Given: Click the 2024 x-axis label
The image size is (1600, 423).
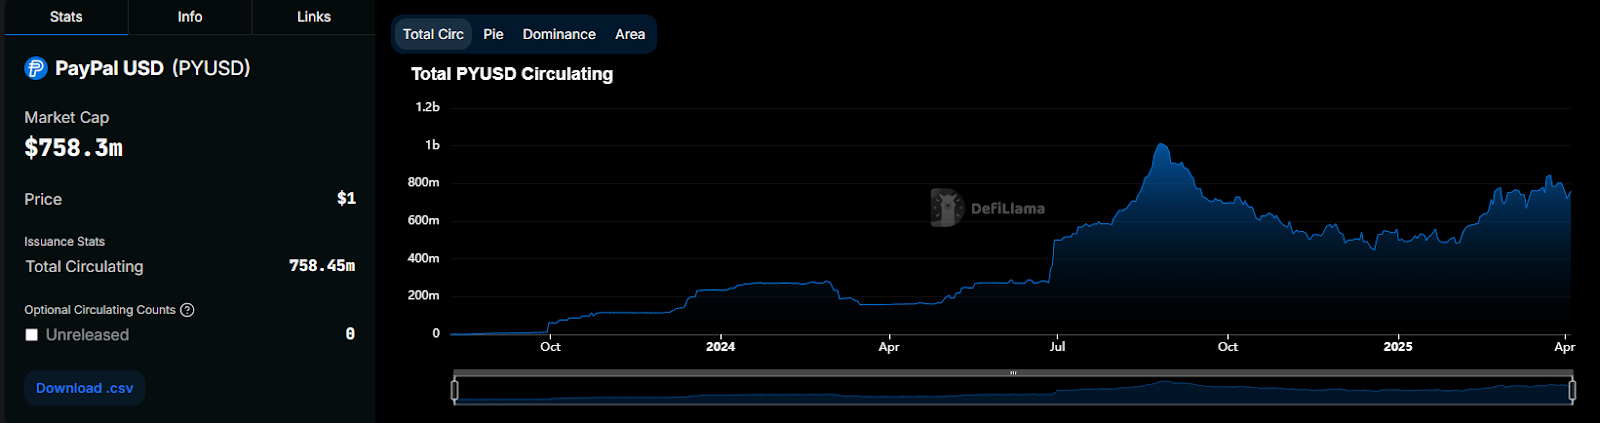Looking at the screenshot, I should pyautogui.click(x=720, y=347).
